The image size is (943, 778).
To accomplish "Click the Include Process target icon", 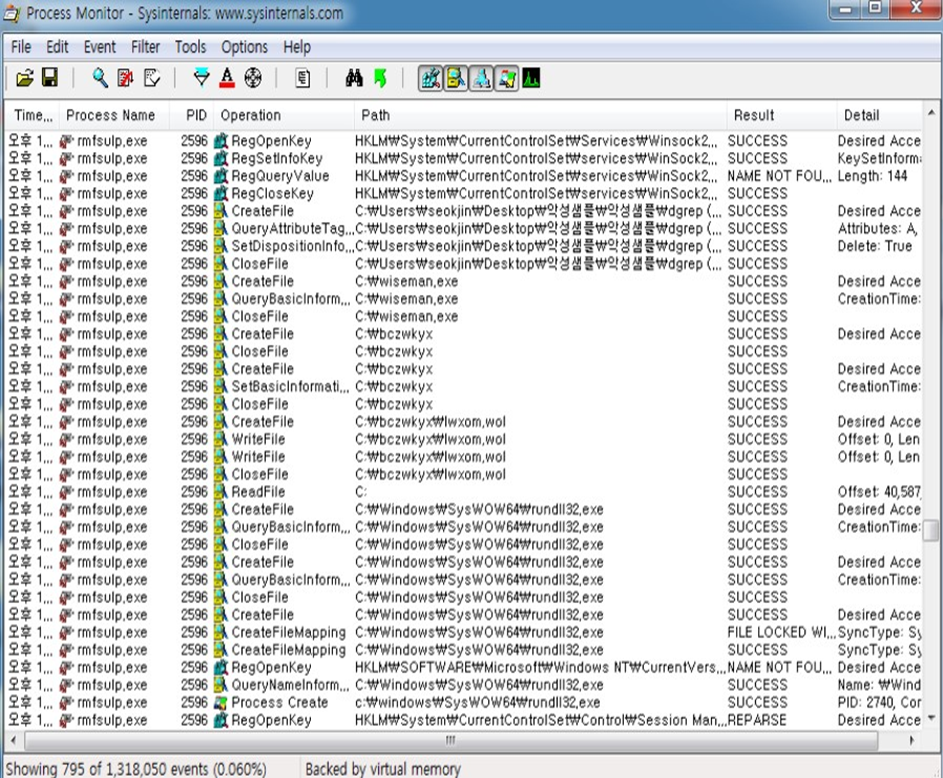I will (x=253, y=78).
